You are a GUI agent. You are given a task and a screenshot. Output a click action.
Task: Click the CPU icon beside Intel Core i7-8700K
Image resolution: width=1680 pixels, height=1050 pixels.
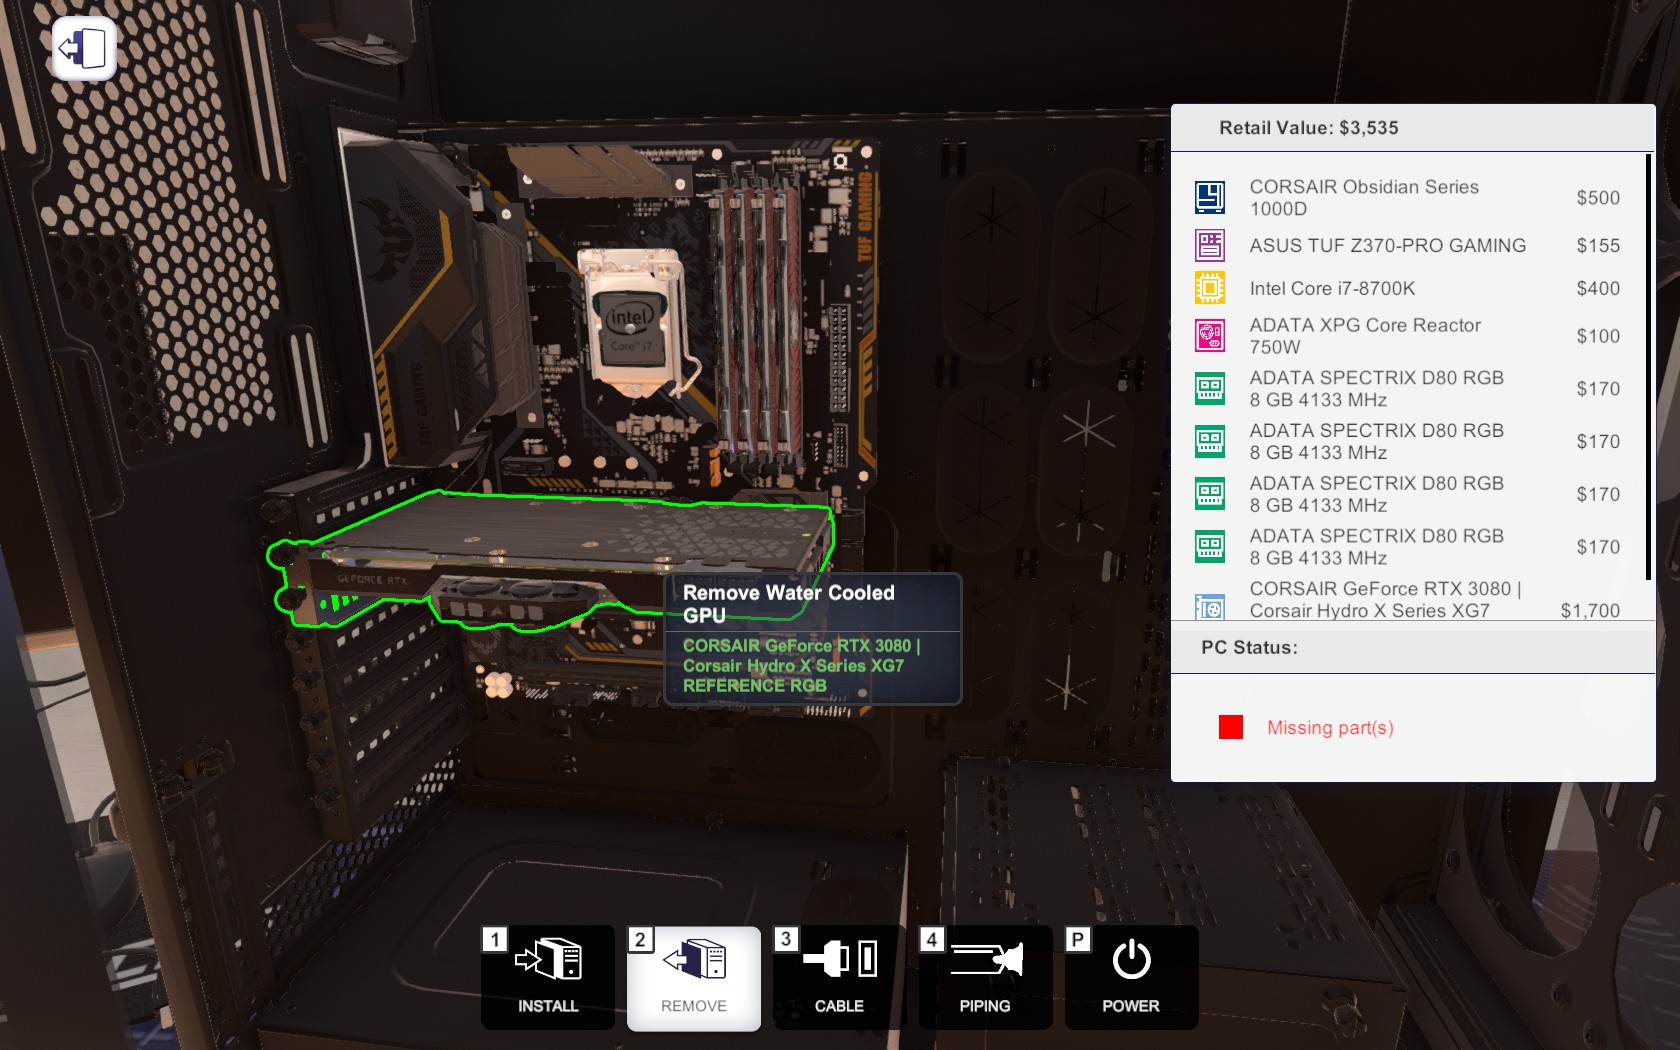[x=1210, y=288]
